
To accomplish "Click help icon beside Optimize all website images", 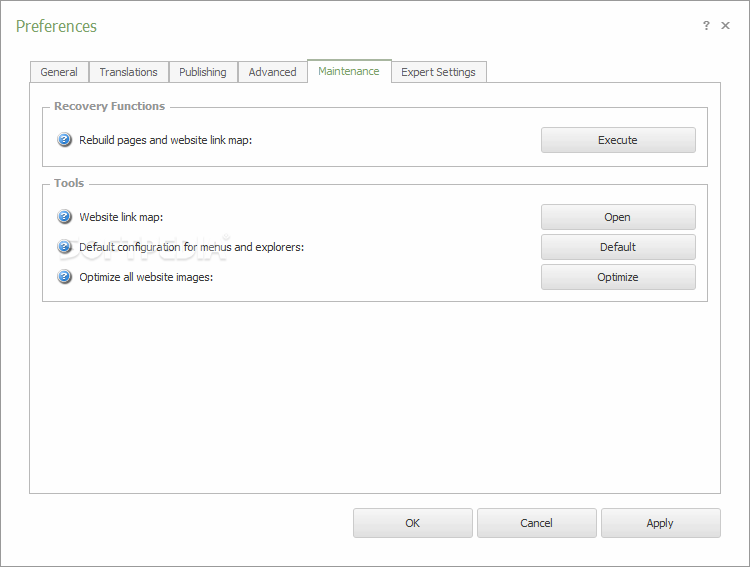I will (65, 277).
